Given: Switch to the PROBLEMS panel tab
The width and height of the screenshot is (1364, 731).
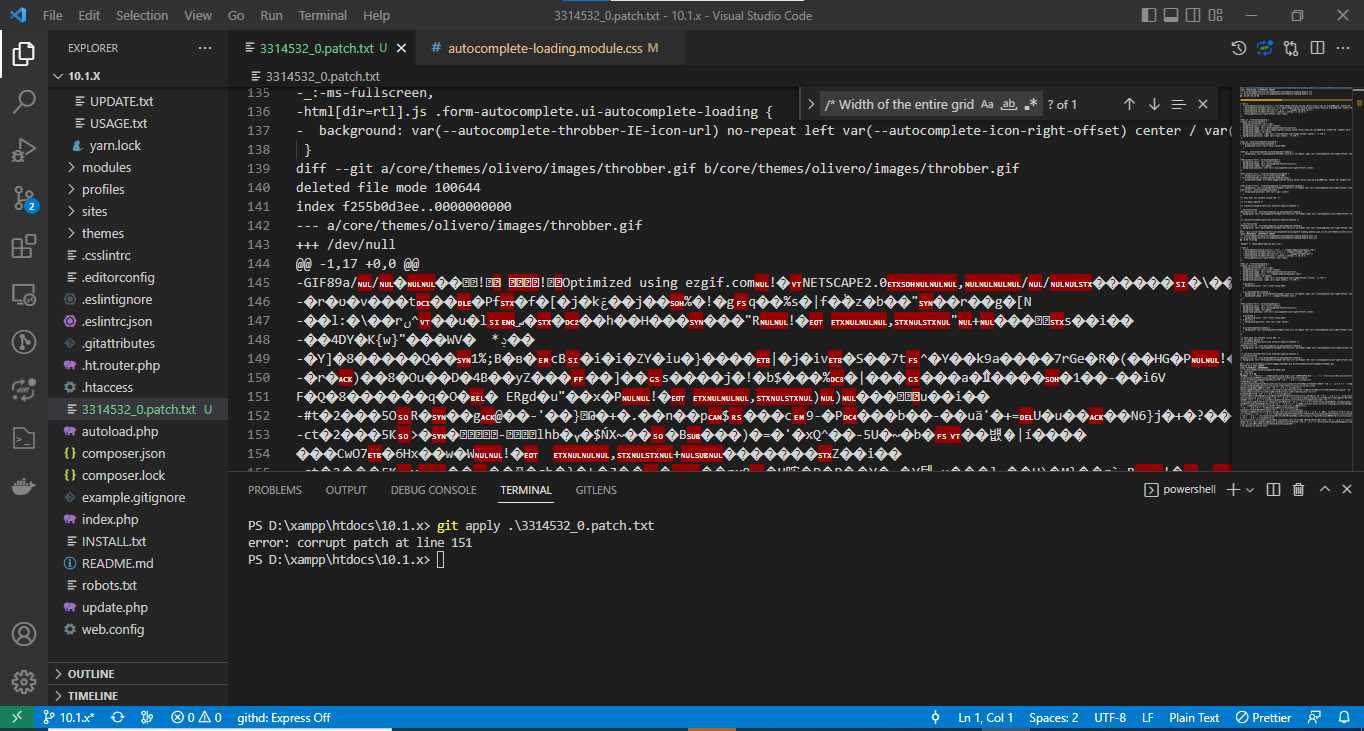Looking at the screenshot, I should 274,490.
